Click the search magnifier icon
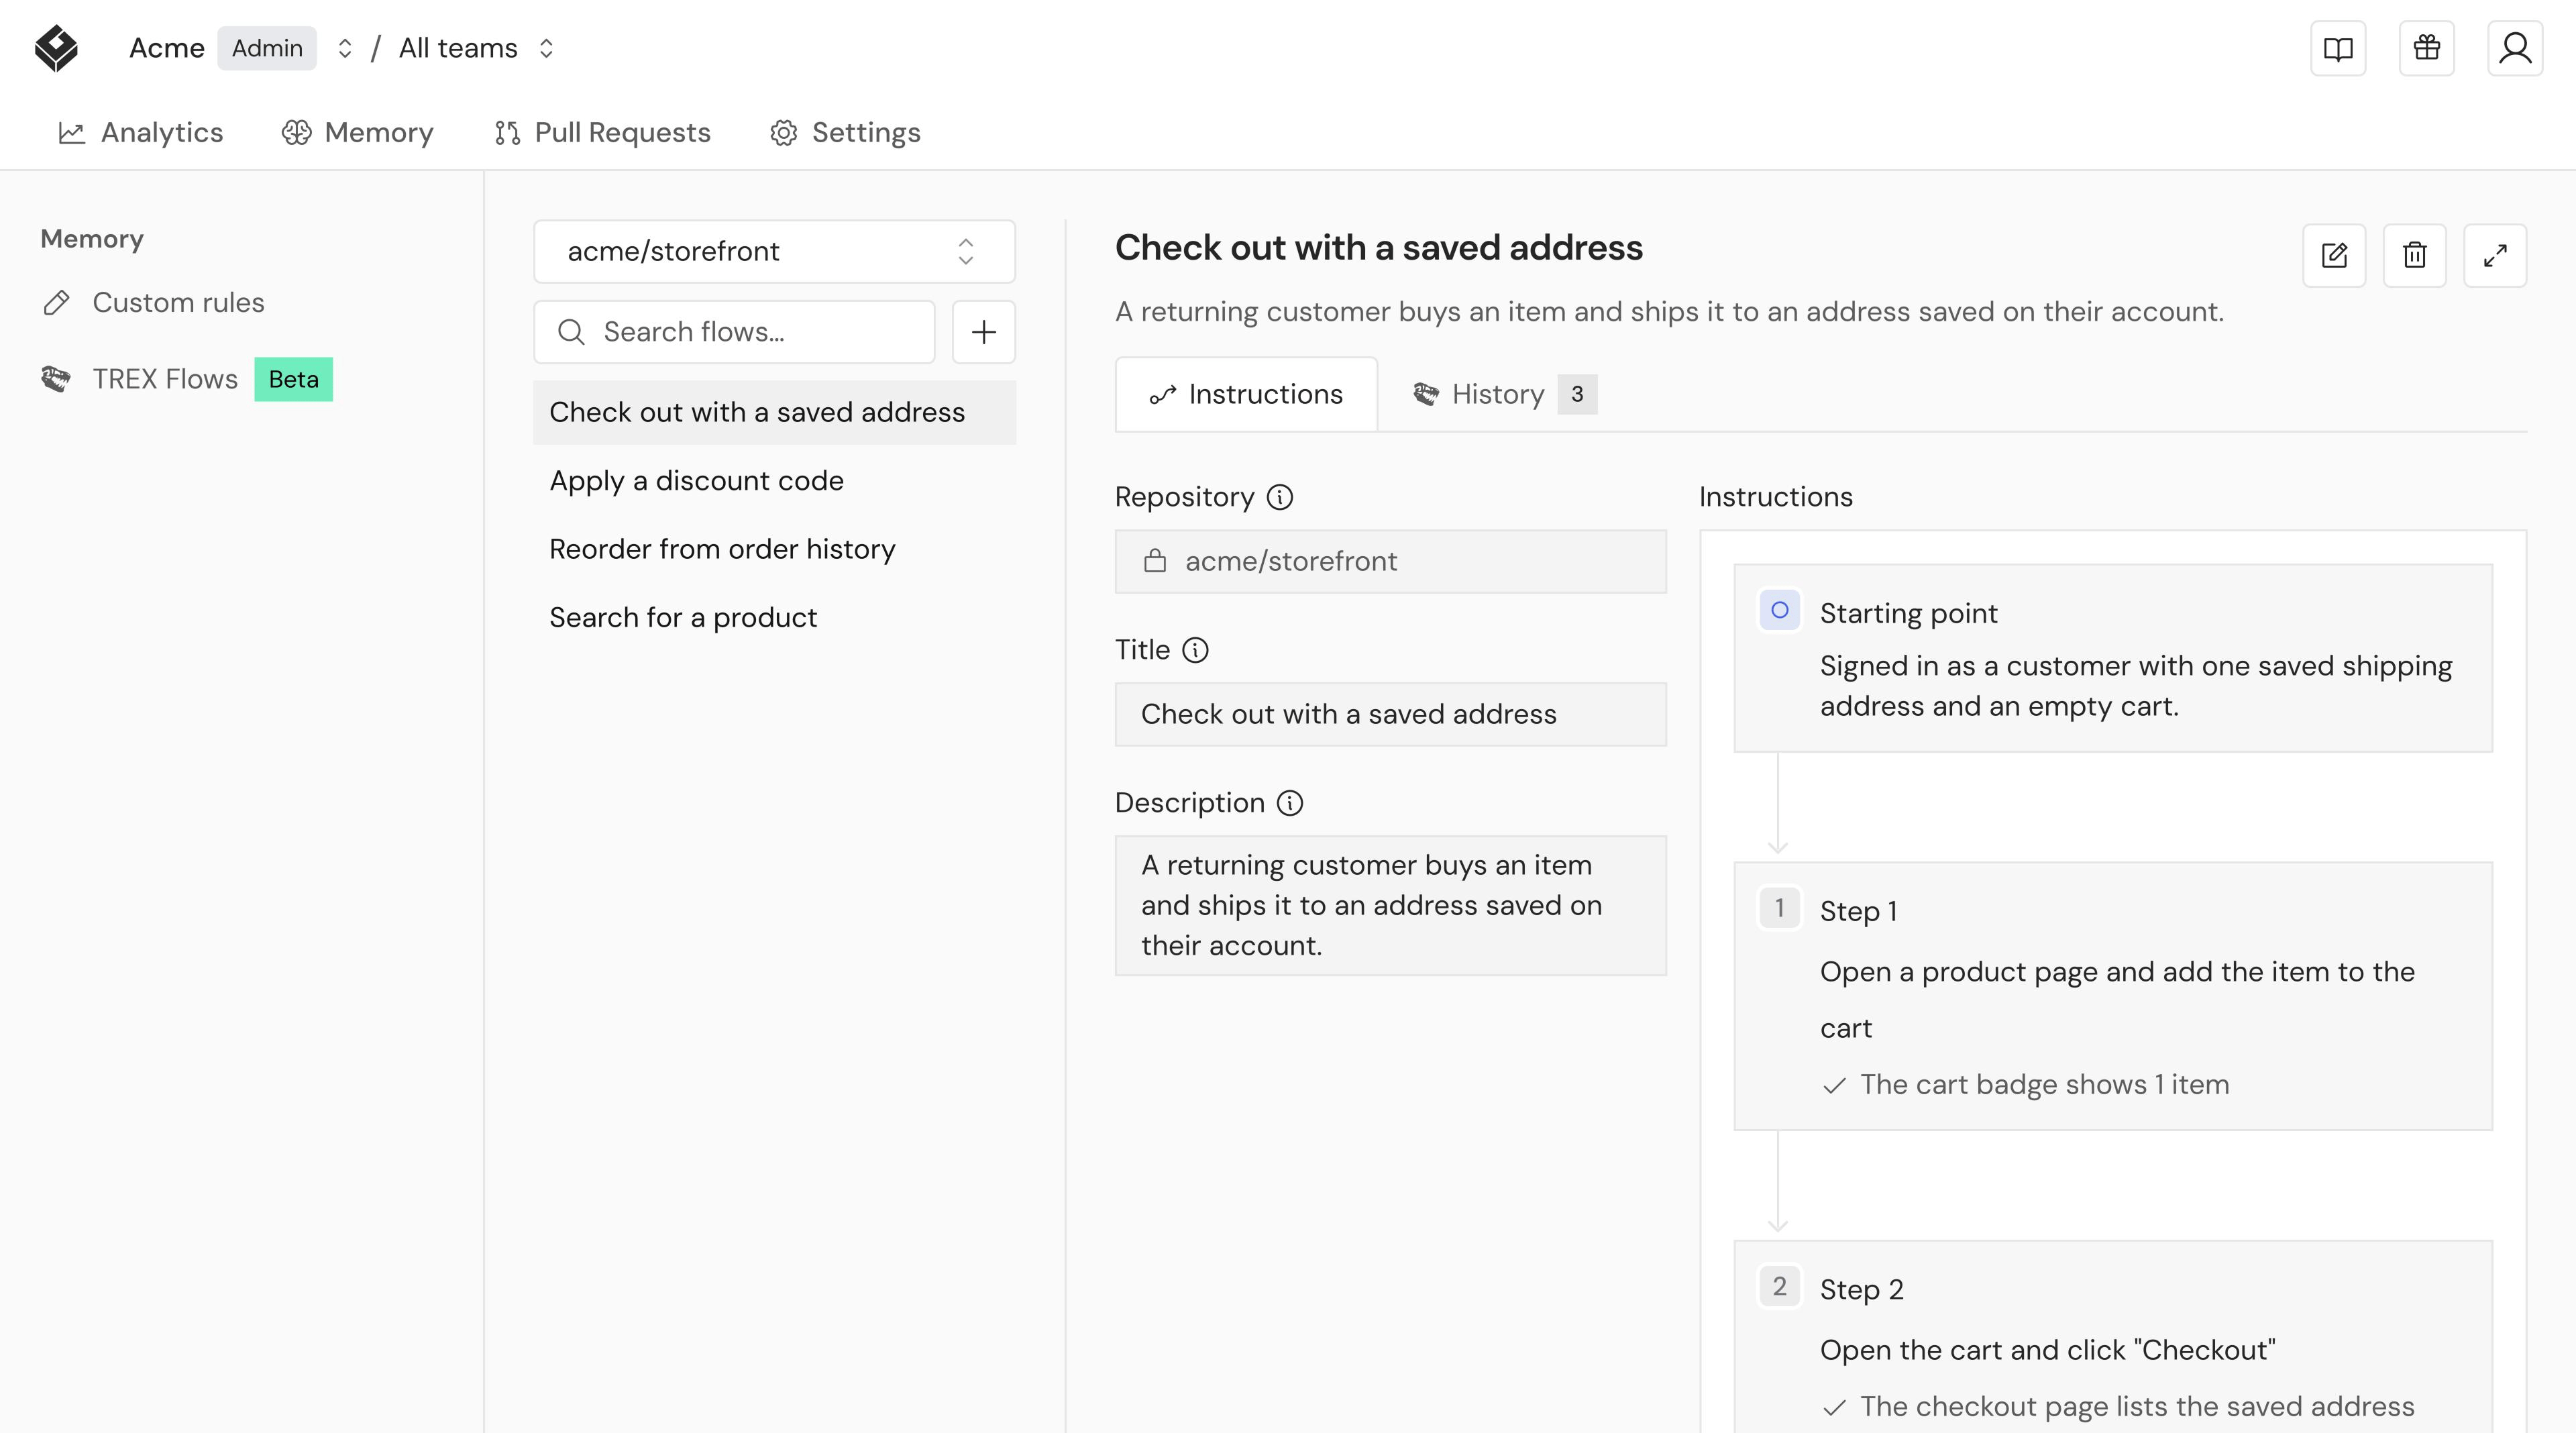Screen dimensions: 2576x1433 [571, 332]
